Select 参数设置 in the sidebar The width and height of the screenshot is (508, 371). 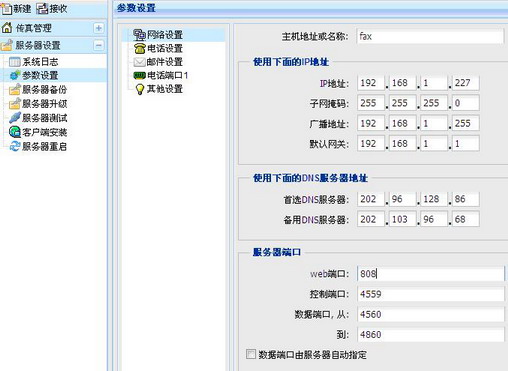40,75
